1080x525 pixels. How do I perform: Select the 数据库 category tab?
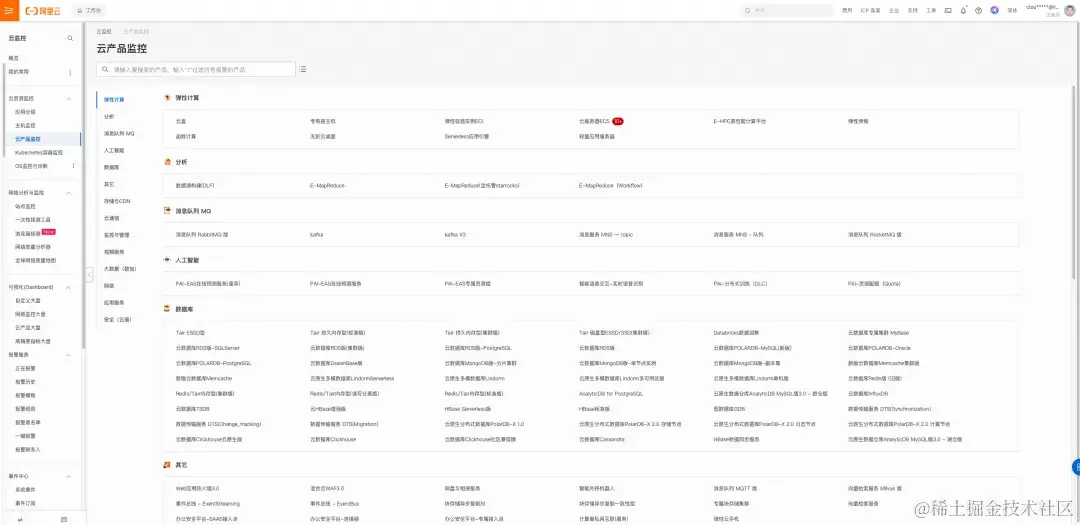(111, 167)
